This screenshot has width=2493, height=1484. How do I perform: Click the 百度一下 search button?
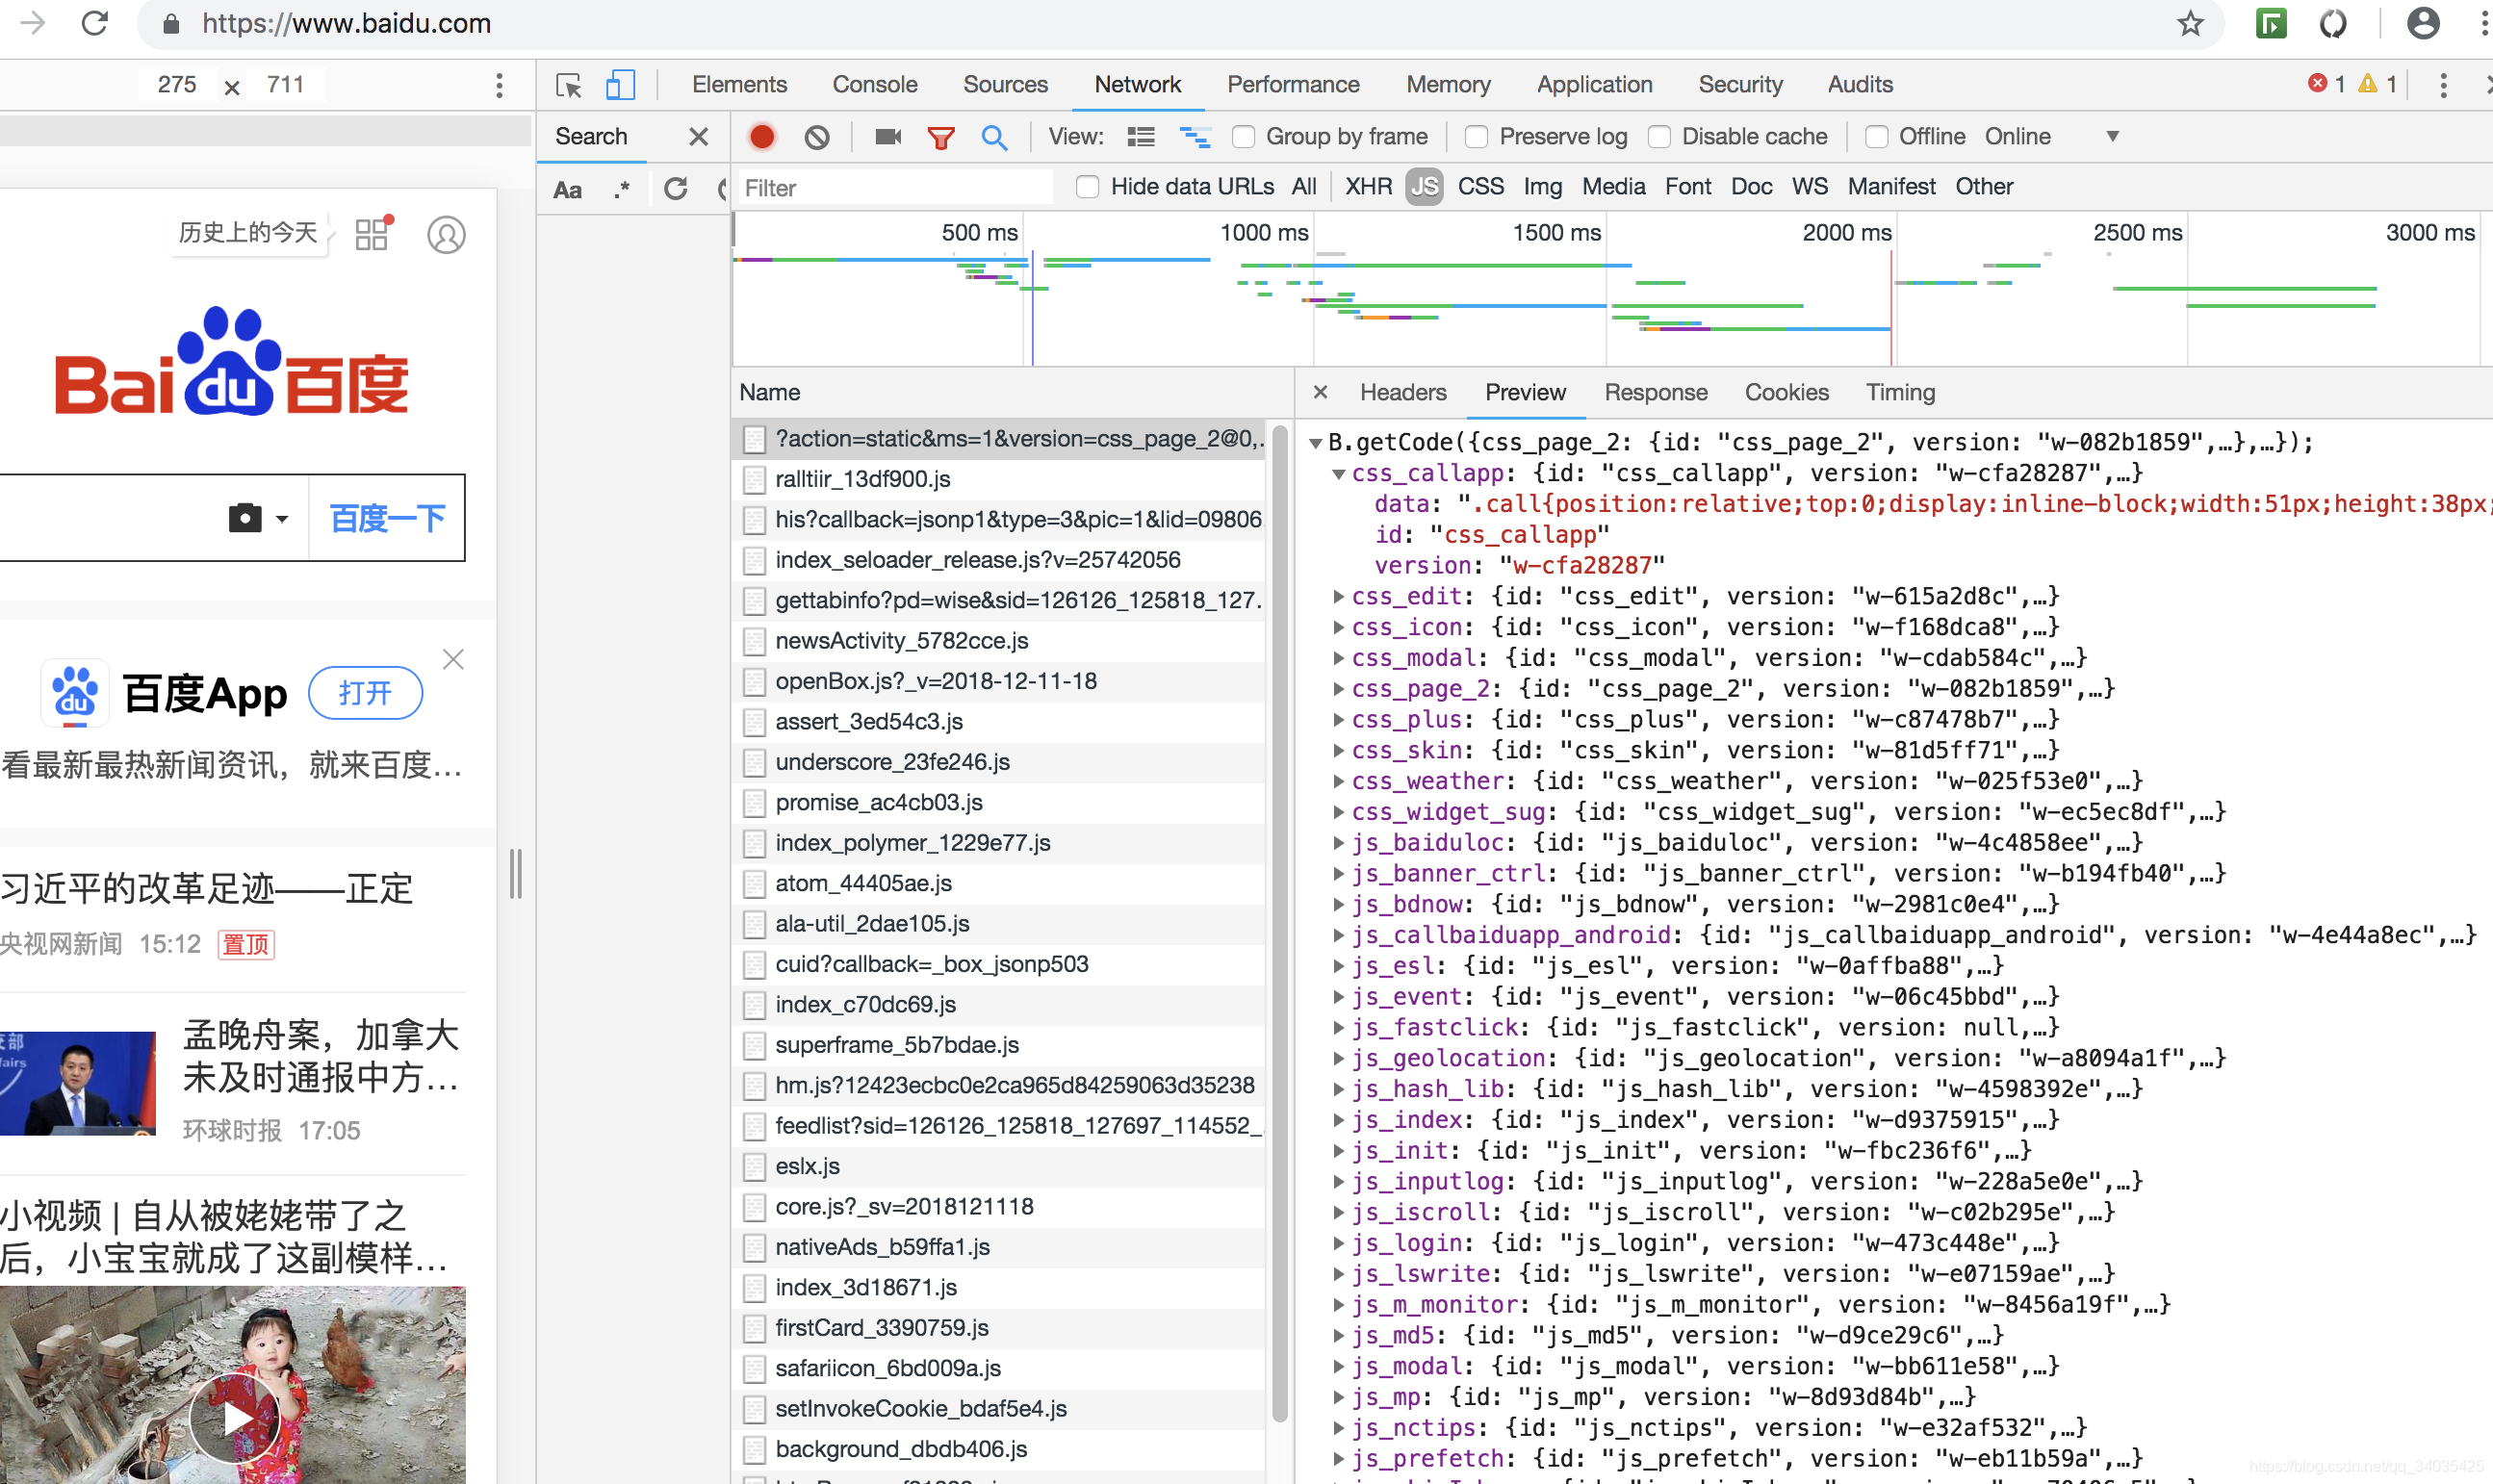click(387, 518)
